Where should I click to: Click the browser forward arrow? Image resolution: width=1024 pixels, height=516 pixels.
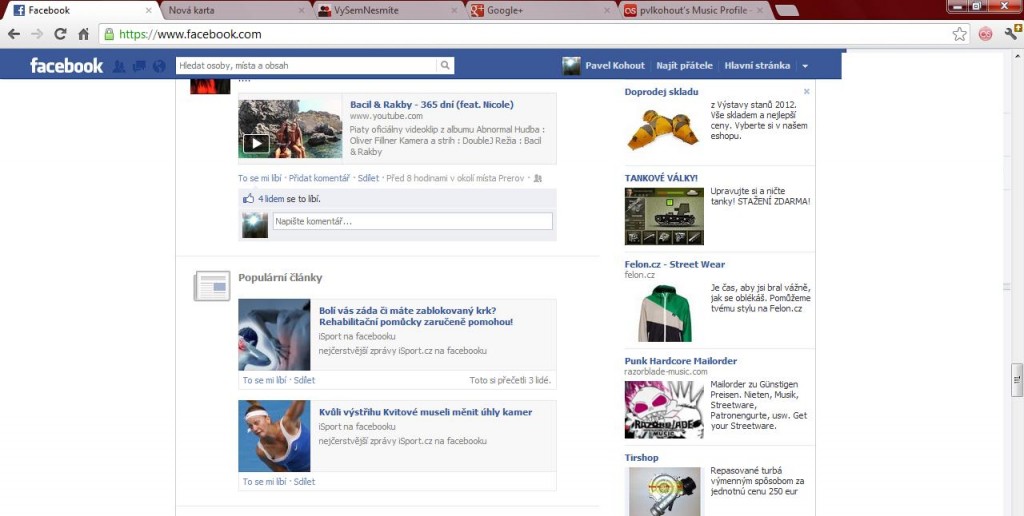tap(37, 34)
